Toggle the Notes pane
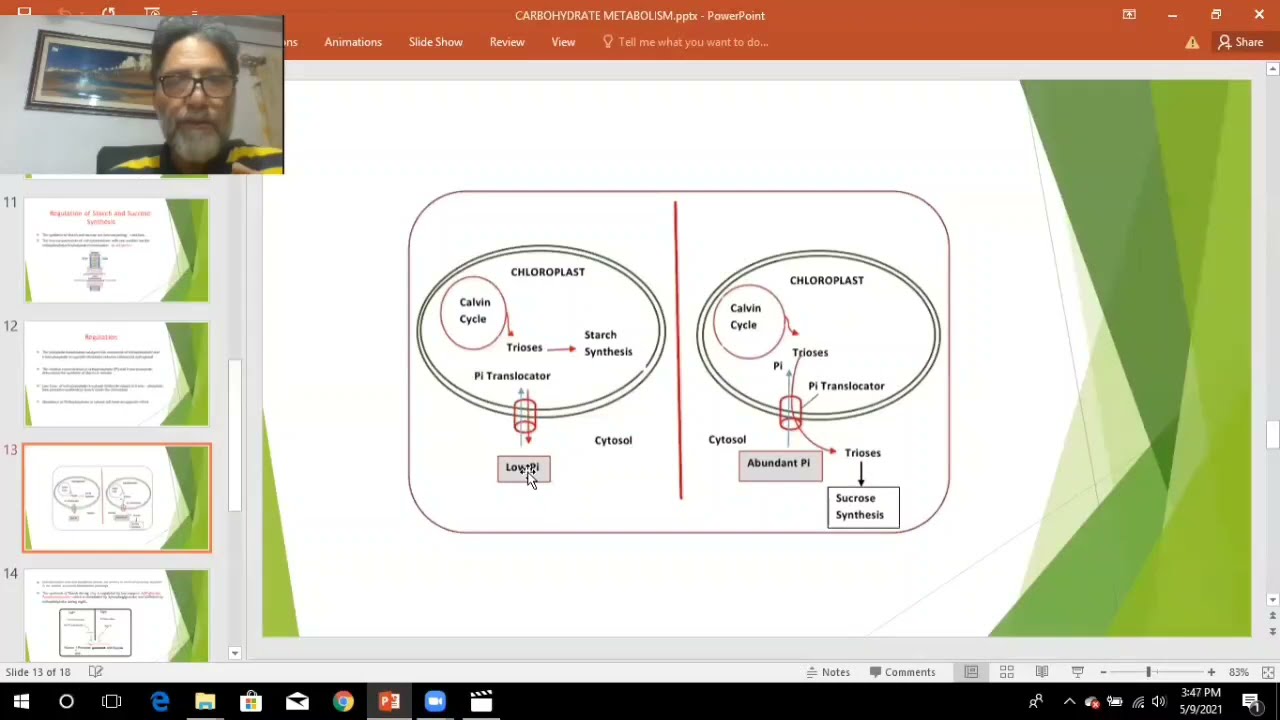Screen dimensions: 1280x720 click(827, 672)
